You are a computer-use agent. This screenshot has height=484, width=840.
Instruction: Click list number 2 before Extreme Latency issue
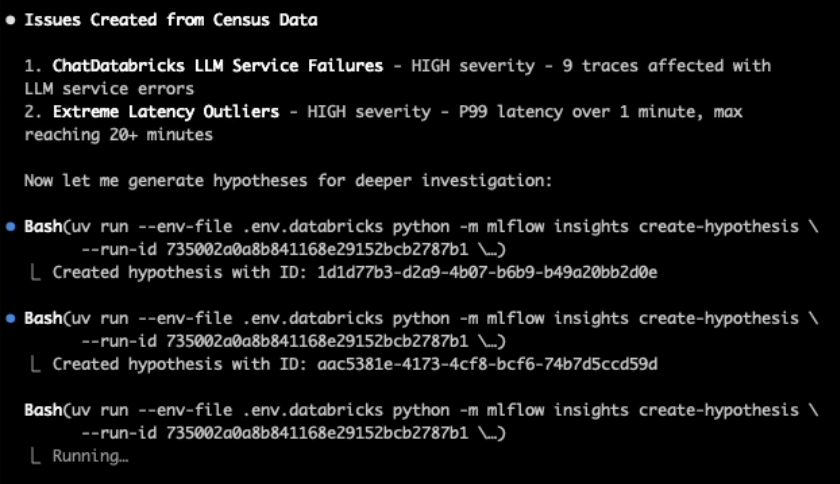coord(32,112)
